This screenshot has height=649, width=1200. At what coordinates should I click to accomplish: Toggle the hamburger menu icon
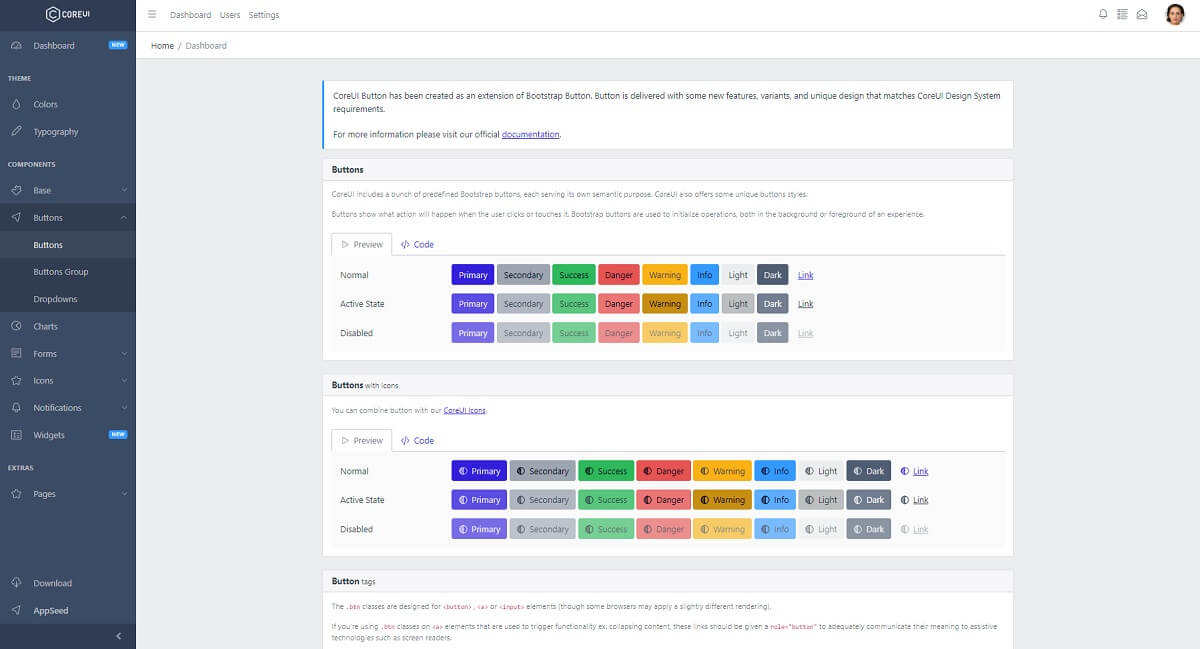[152, 15]
